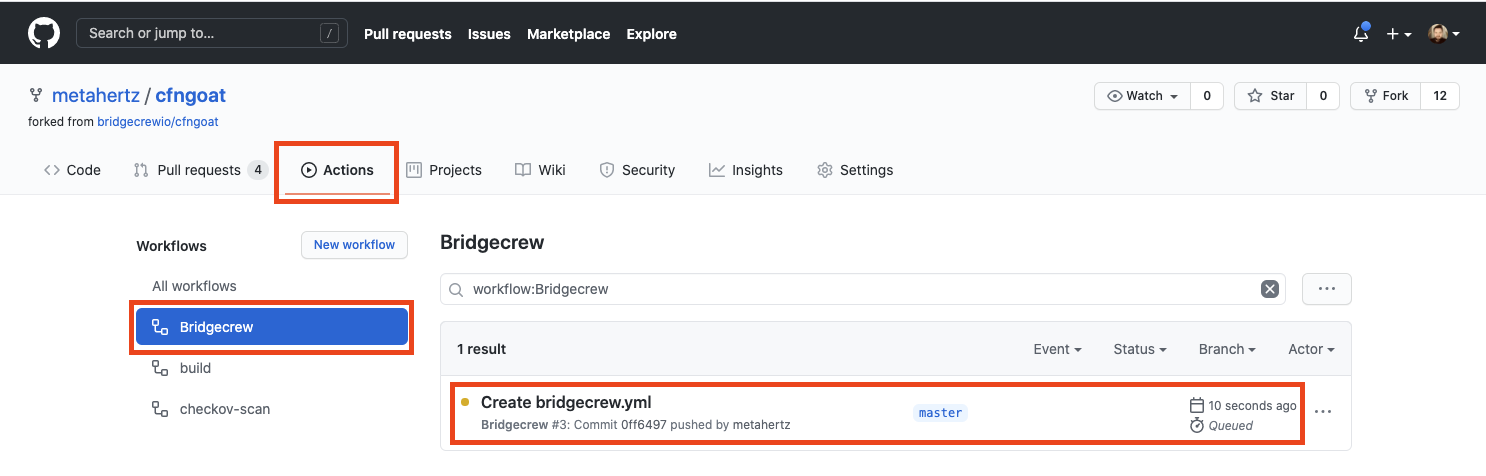The width and height of the screenshot is (1486, 476).
Task: Switch to the Actions tab
Action: click(x=338, y=170)
